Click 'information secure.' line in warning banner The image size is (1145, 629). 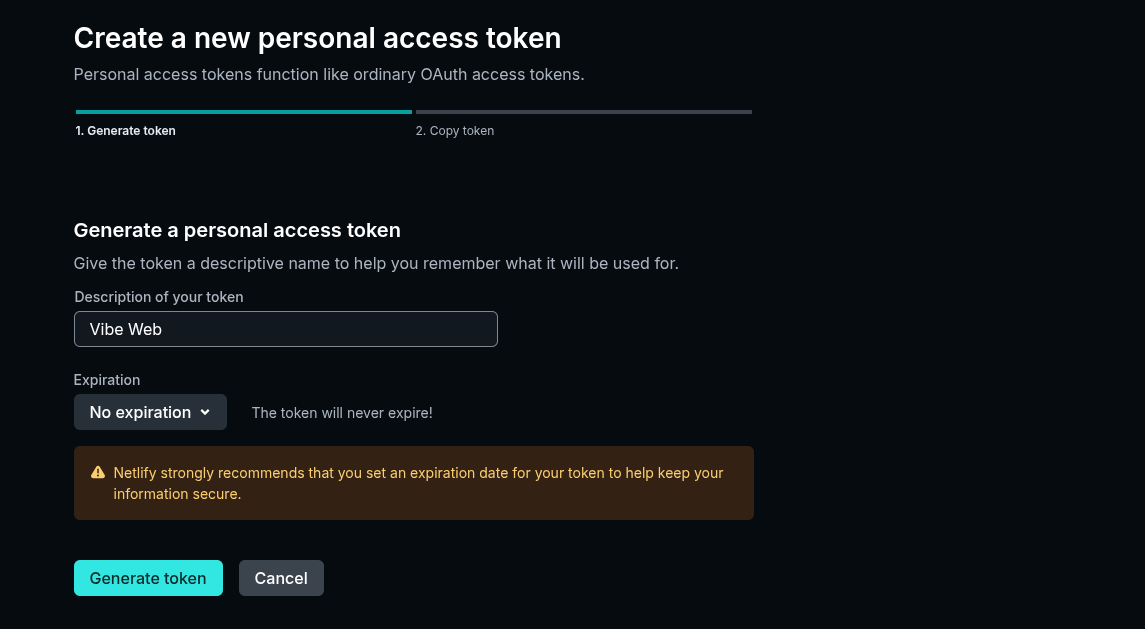[177, 494]
